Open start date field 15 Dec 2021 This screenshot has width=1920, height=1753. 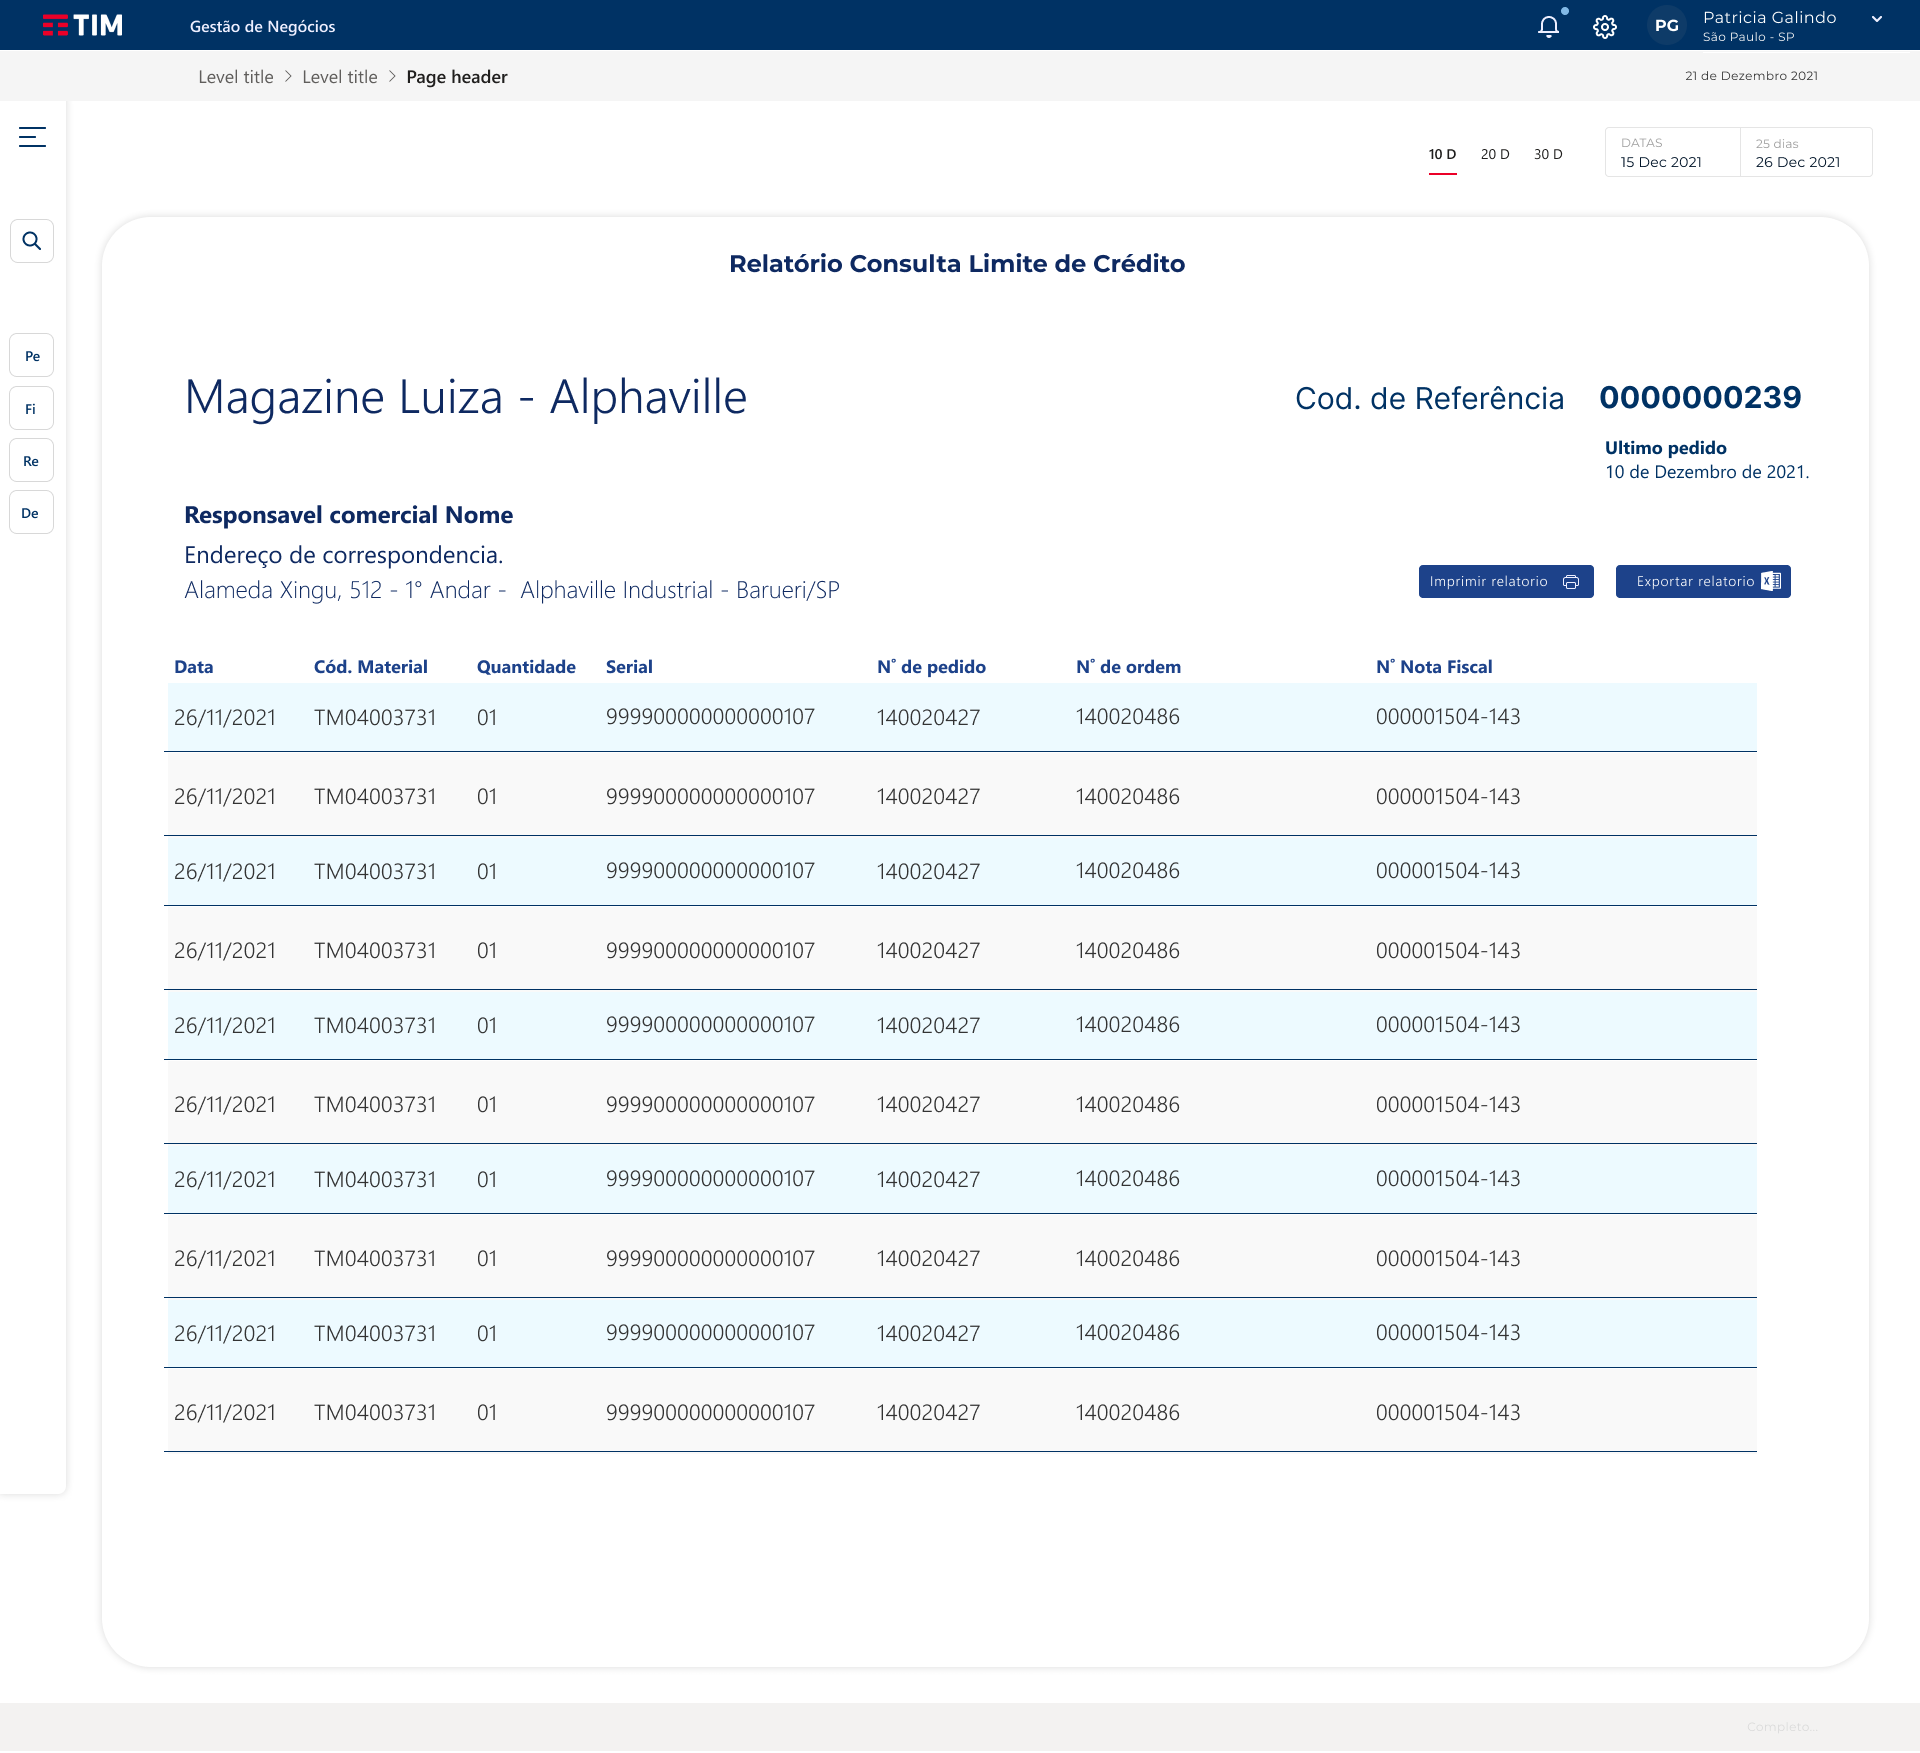1672,152
